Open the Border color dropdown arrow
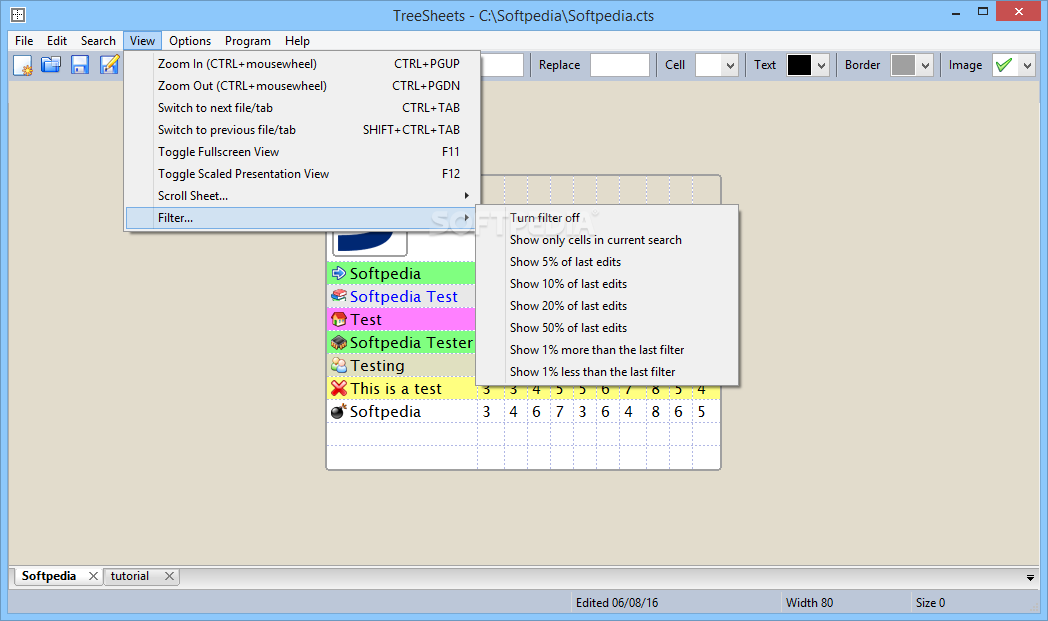Image resolution: width=1048 pixels, height=621 pixels. tap(925, 66)
